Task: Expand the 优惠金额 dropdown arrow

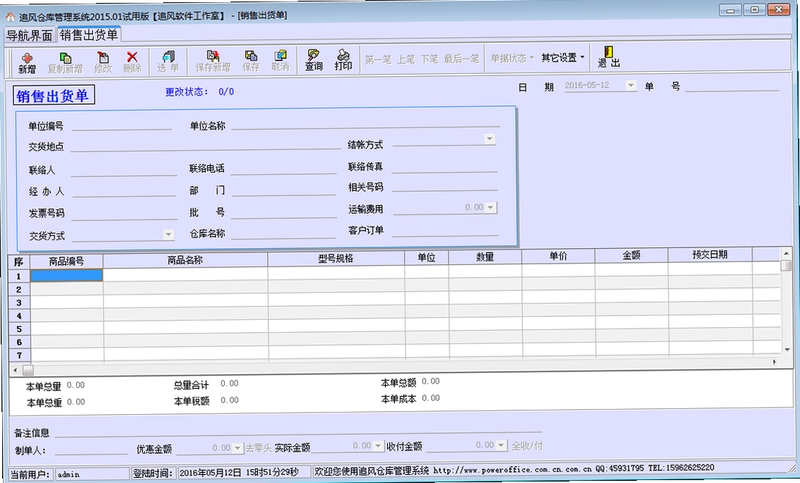Action: click(x=237, y=448)
